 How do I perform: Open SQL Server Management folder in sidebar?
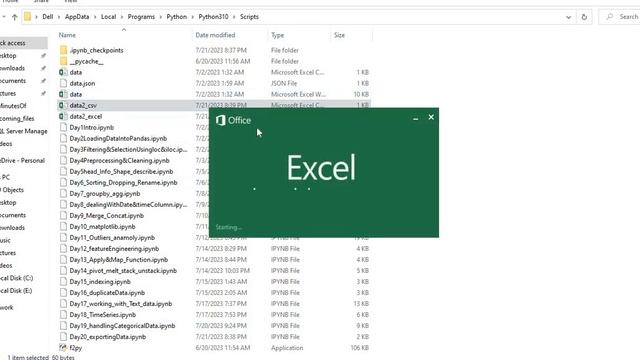pos(24,131)
